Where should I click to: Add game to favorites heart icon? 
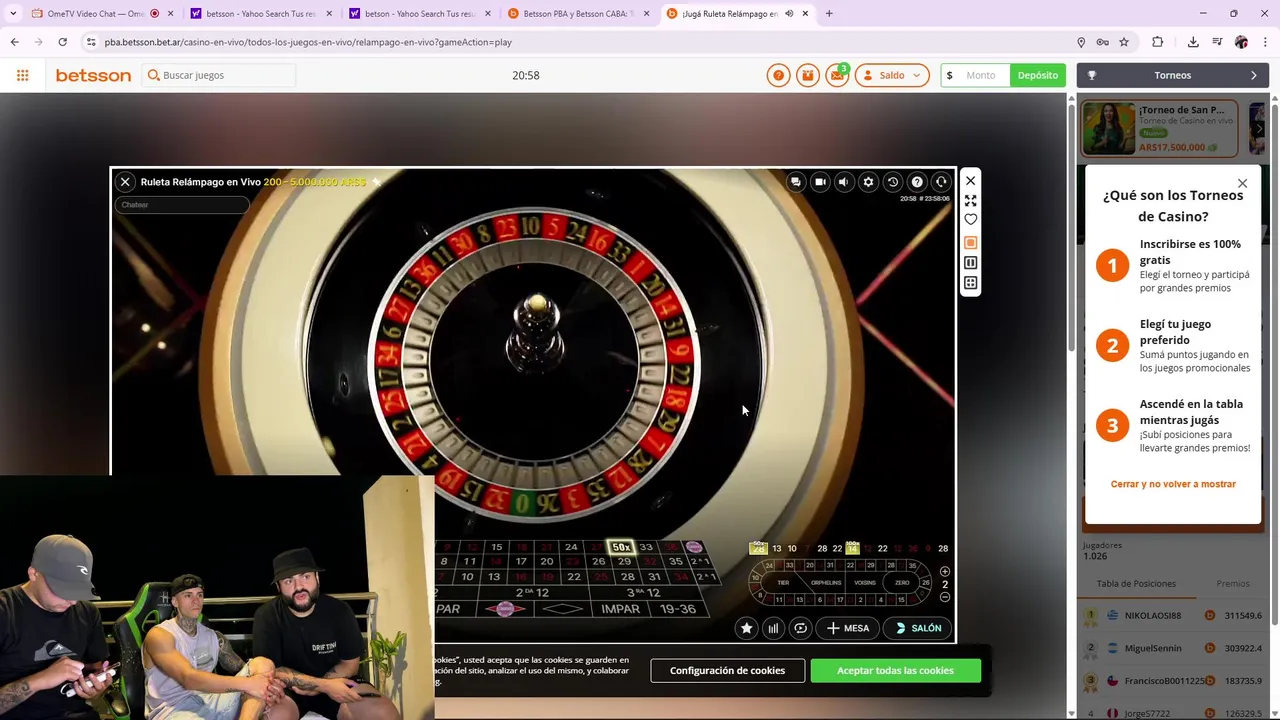[x=970, y=220]
